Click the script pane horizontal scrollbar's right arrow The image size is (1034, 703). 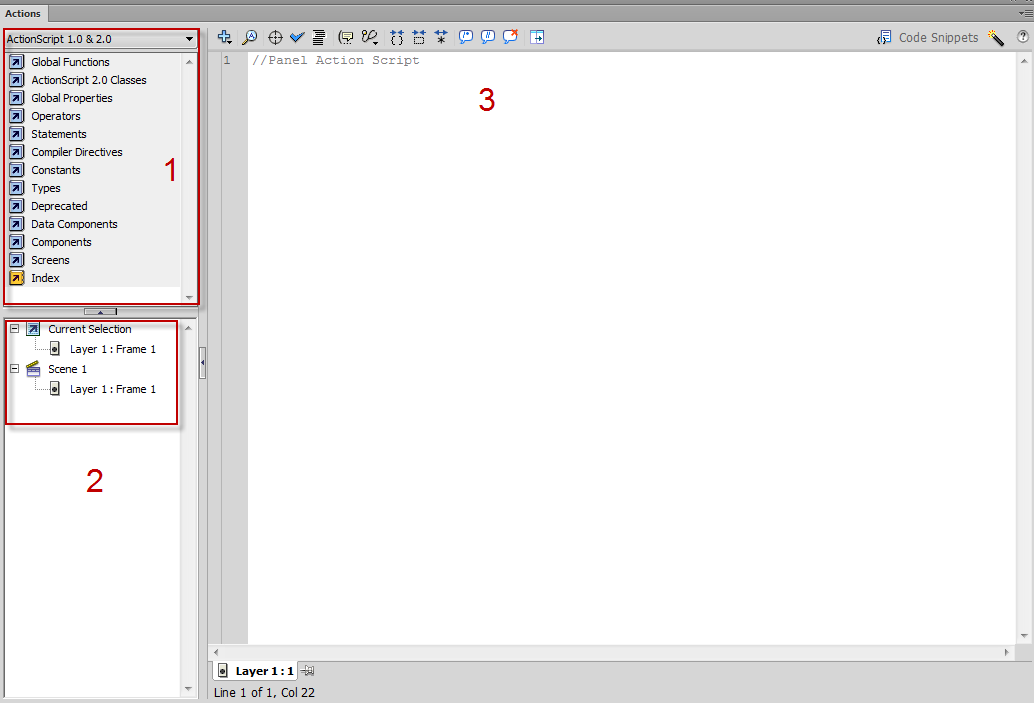(x=1006, y=652)
